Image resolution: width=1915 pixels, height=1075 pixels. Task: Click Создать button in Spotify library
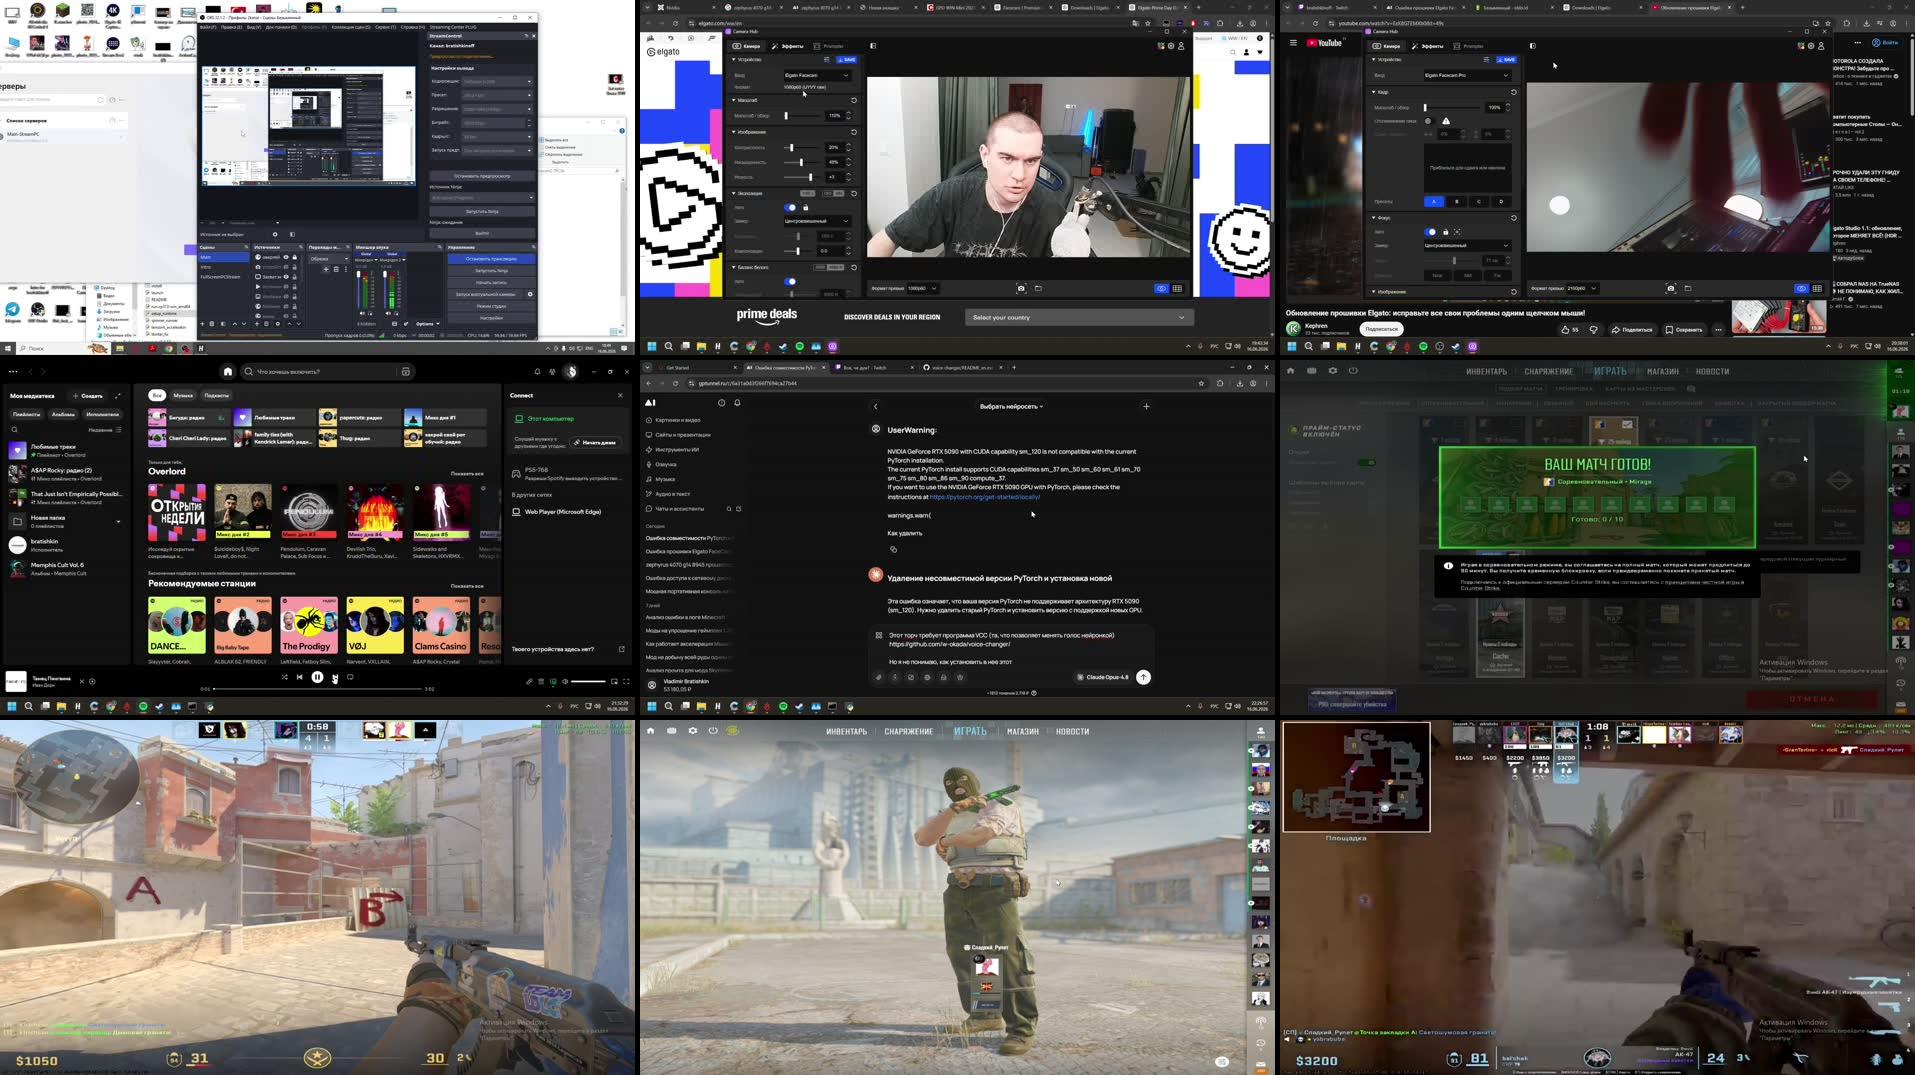(87, 395)
